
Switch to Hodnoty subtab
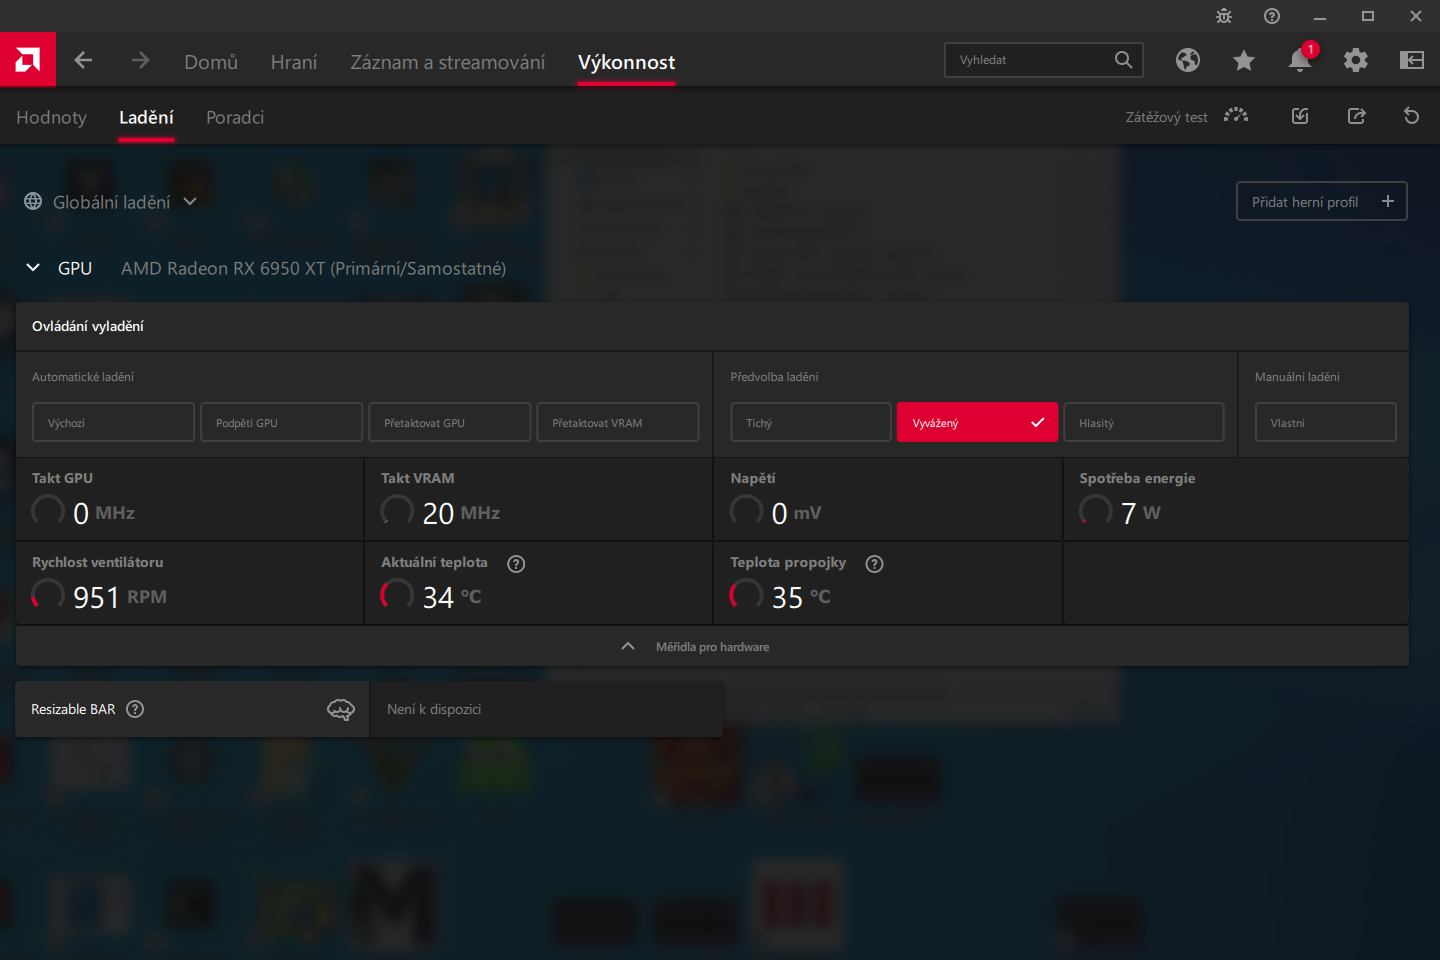pyautogui.click(x=51, y=117)
